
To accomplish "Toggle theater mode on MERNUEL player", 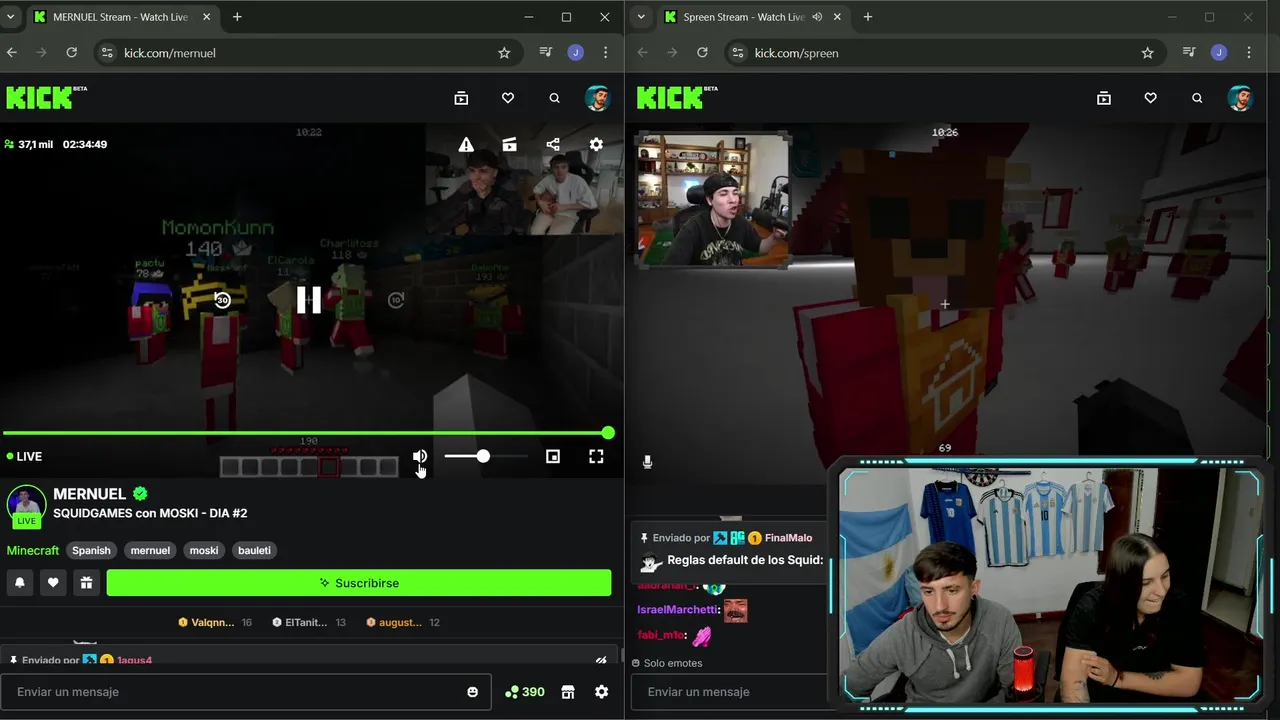I will (x=553, y=456).
